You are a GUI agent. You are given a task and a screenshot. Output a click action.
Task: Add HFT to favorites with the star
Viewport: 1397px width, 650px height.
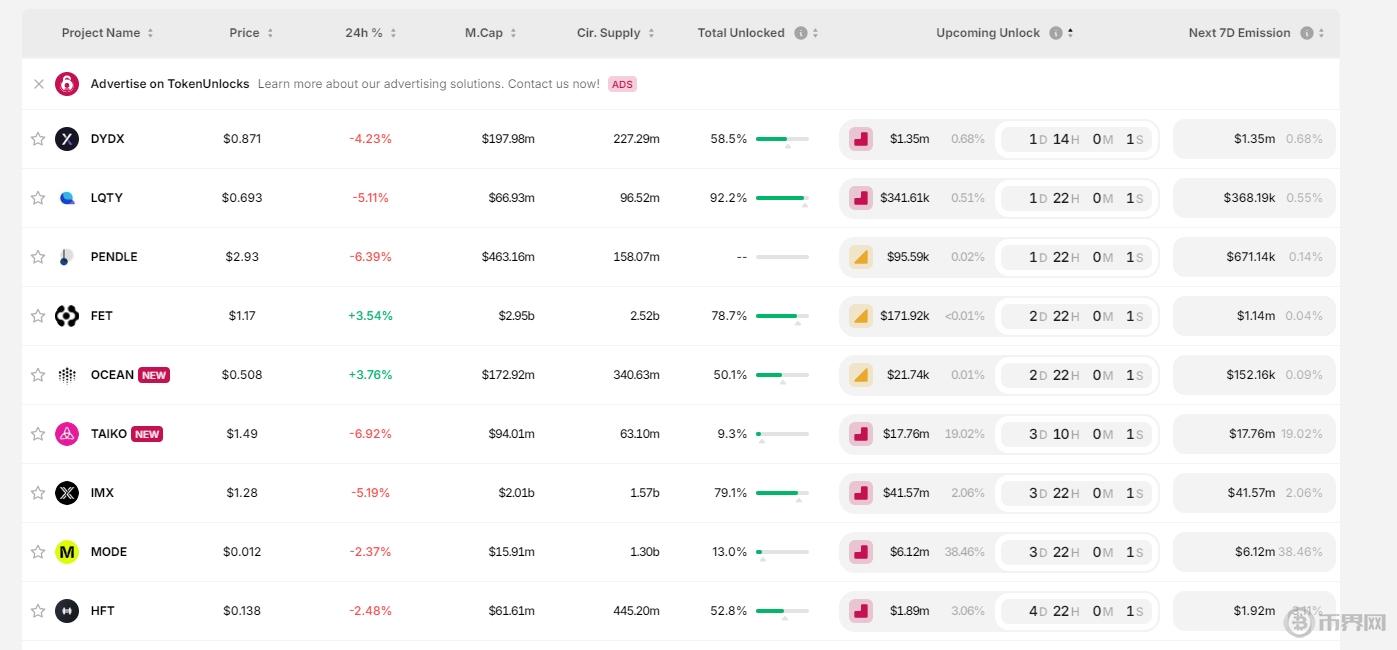(x=38, y=611)
